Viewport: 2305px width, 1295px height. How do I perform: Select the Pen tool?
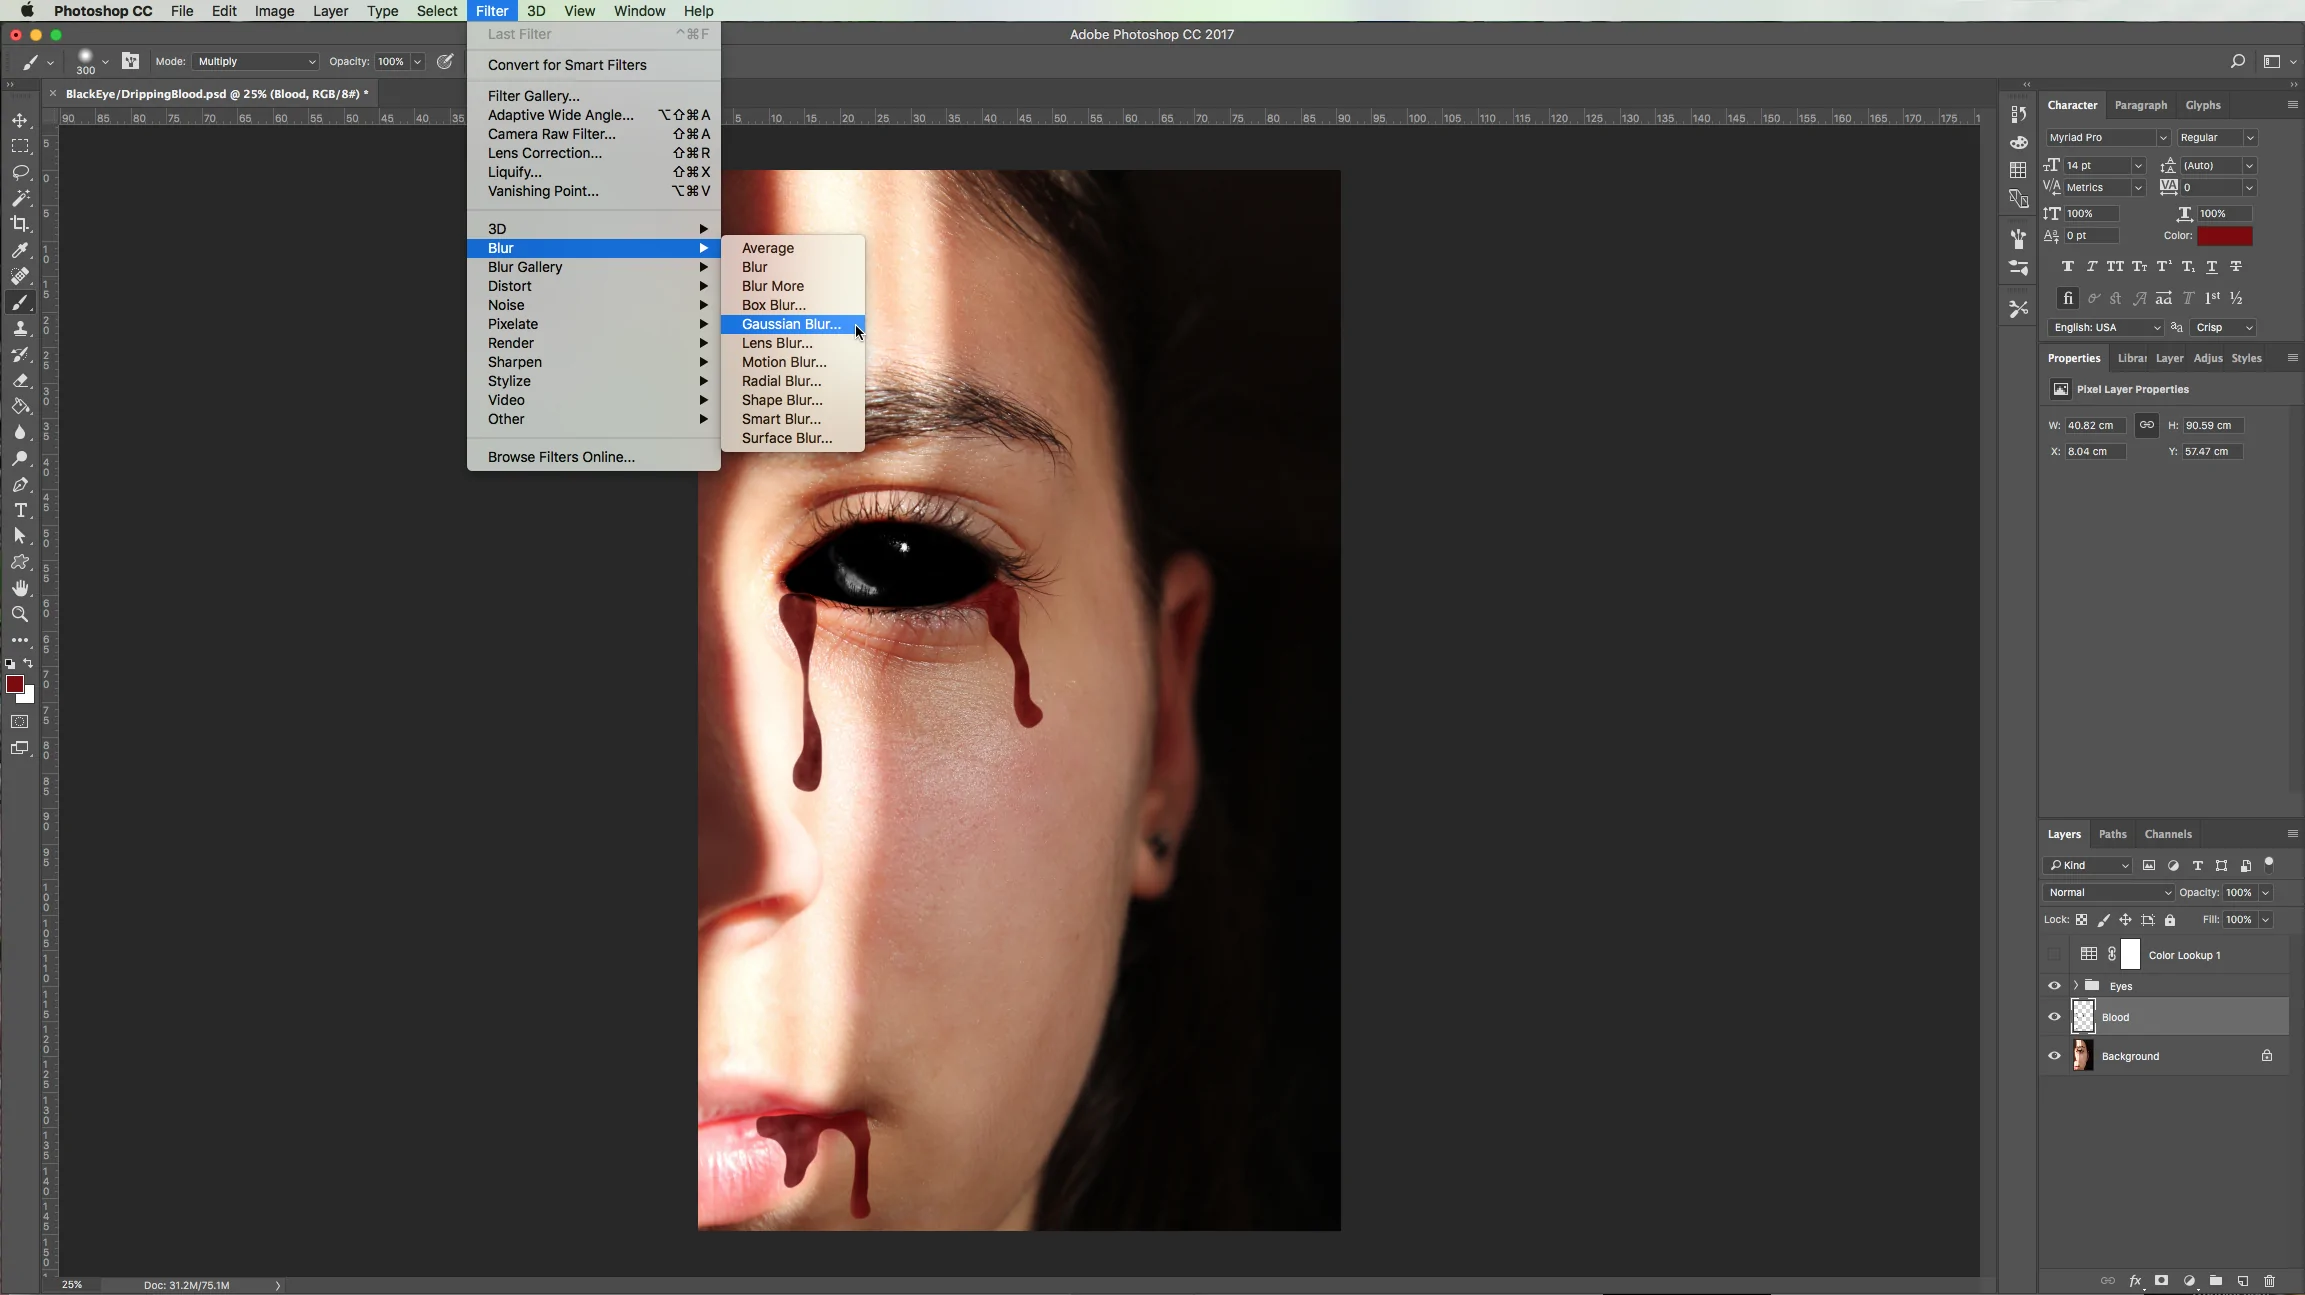pos(20,484)
